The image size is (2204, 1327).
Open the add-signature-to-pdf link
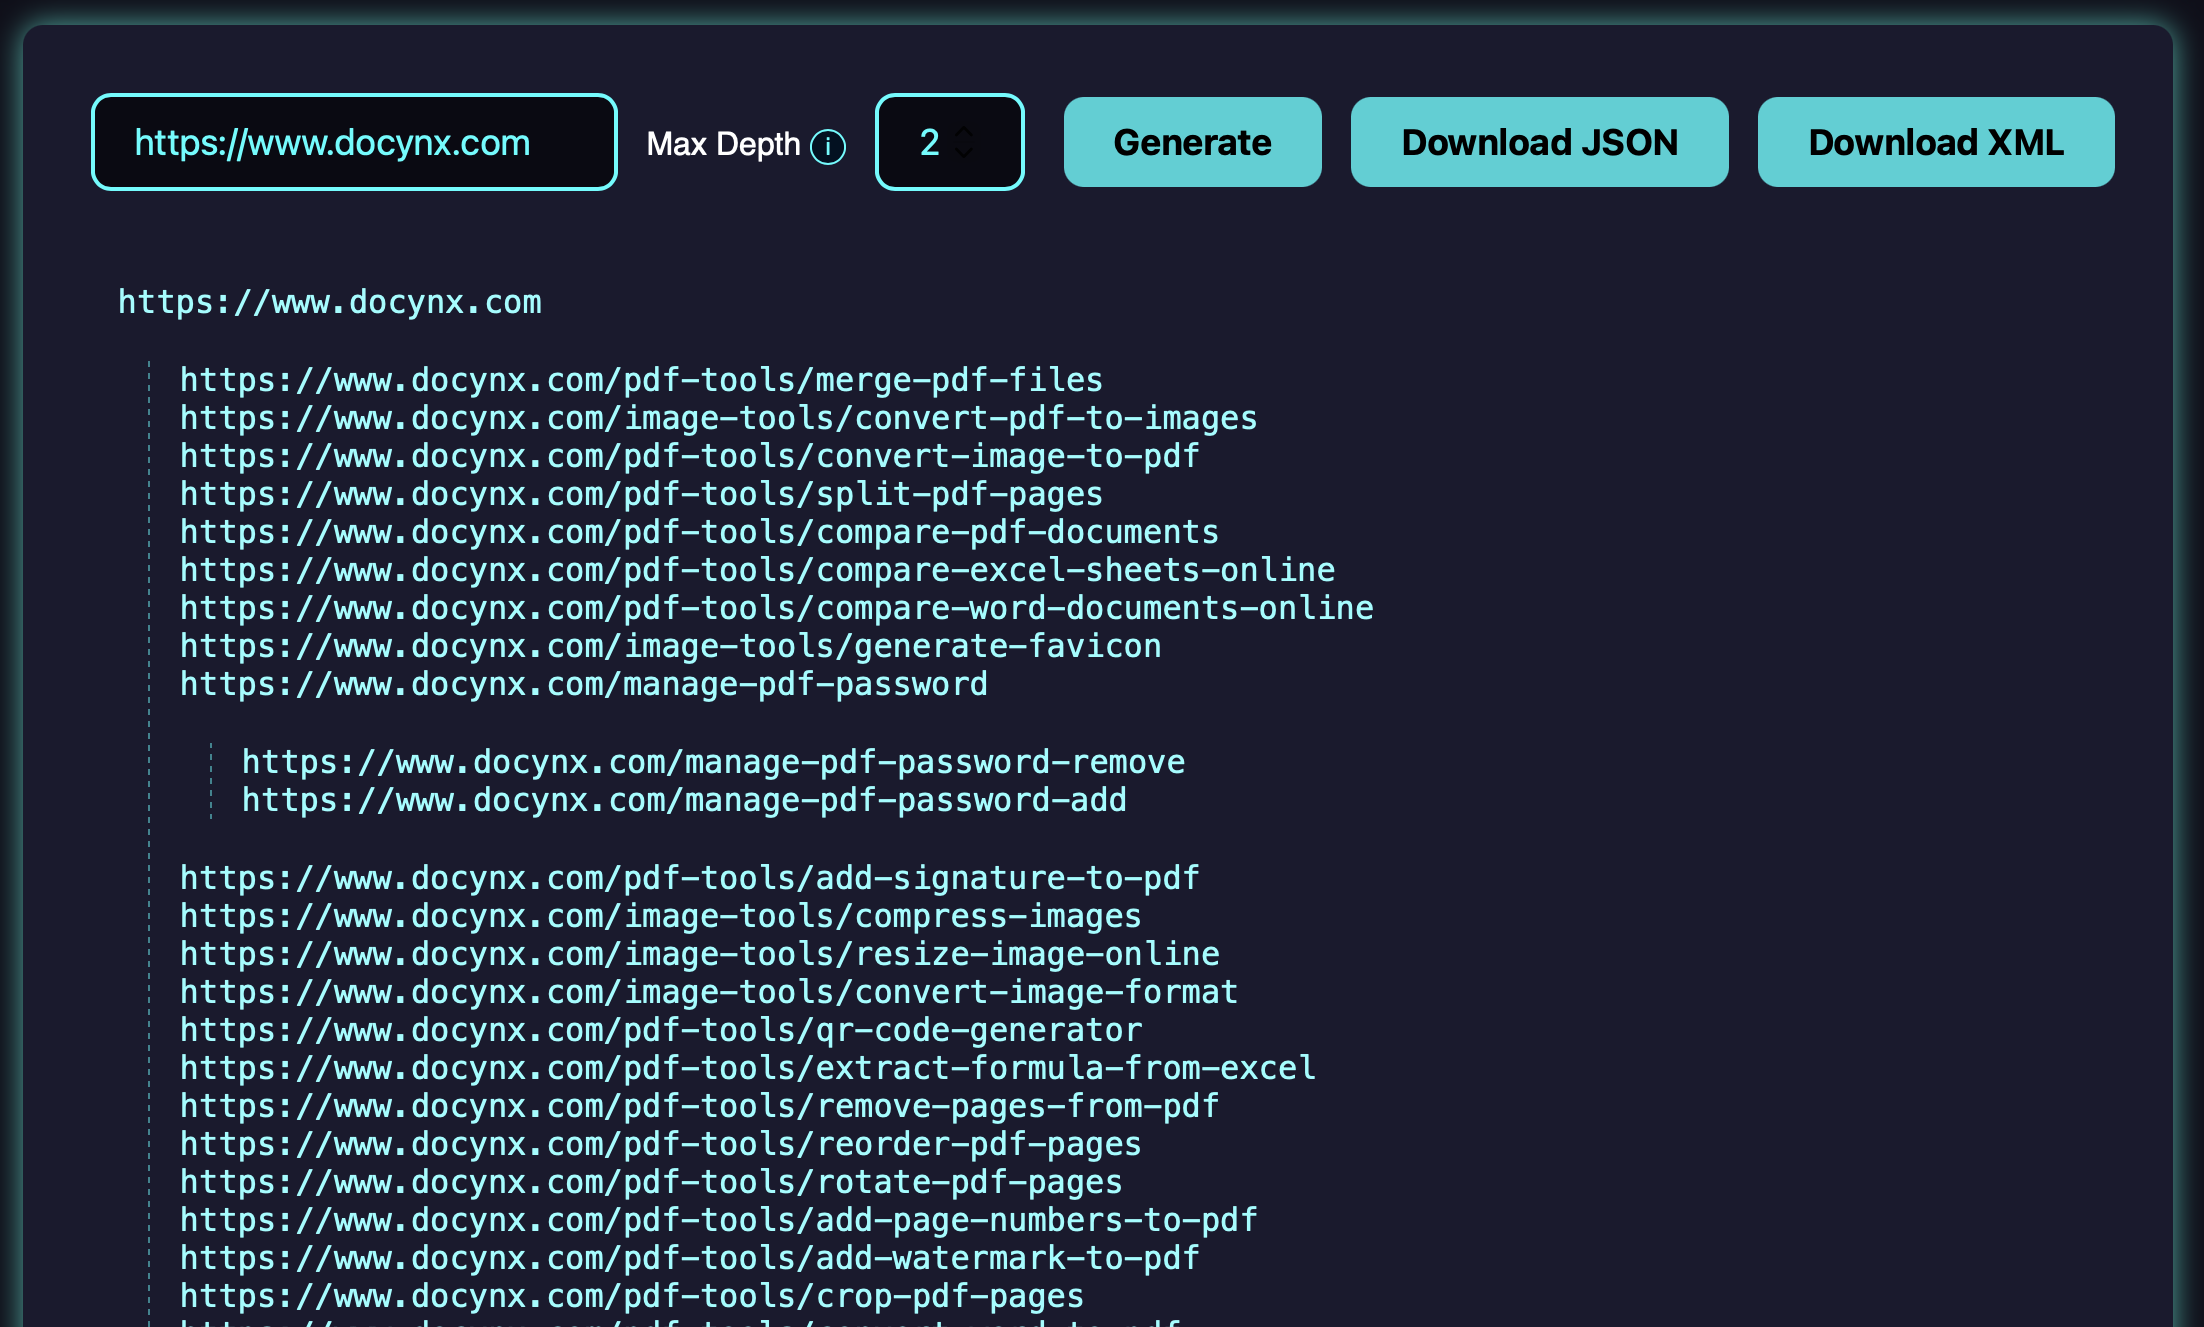coord(689,878)
